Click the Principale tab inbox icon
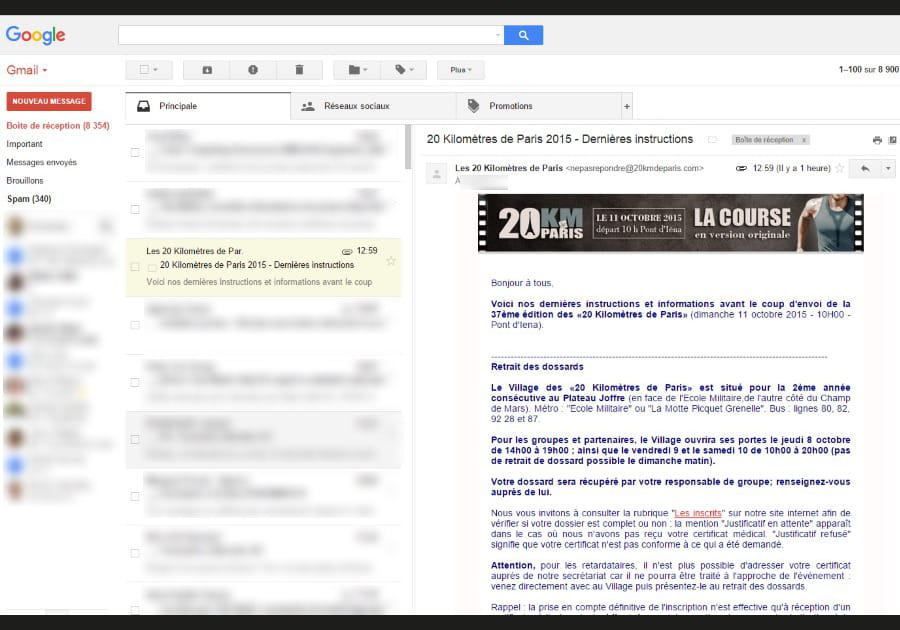This screenshot has height=630, width=900. (143, 106)
